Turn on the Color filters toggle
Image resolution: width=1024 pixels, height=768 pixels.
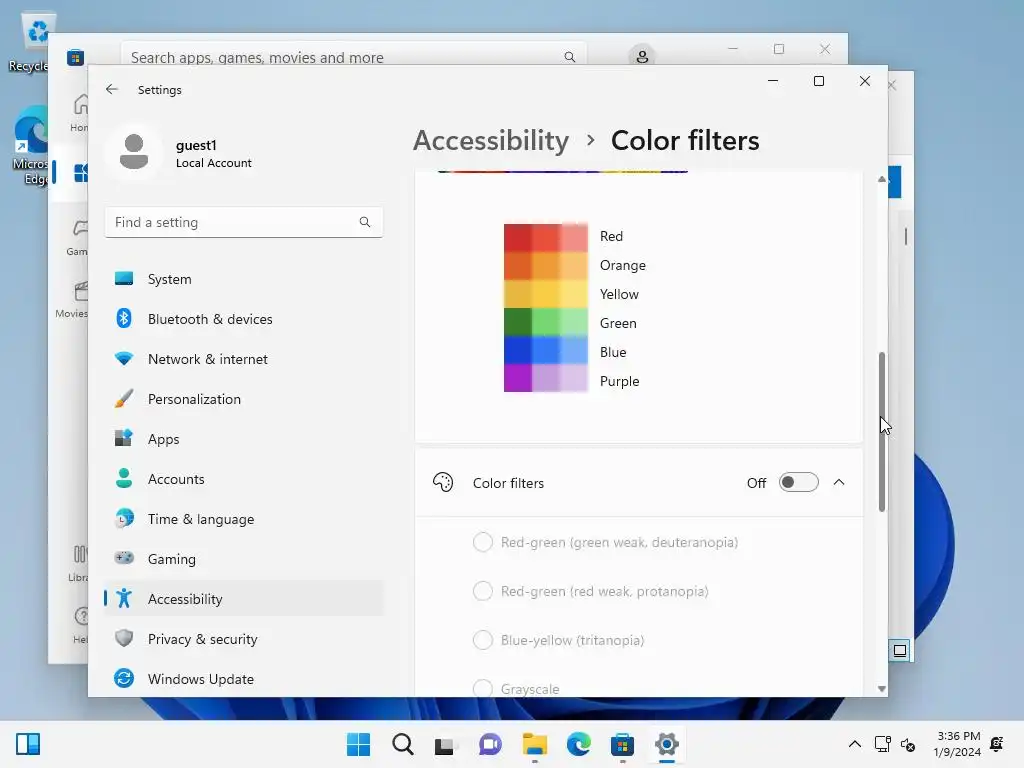pyautogui.click(x=798, y=483)
